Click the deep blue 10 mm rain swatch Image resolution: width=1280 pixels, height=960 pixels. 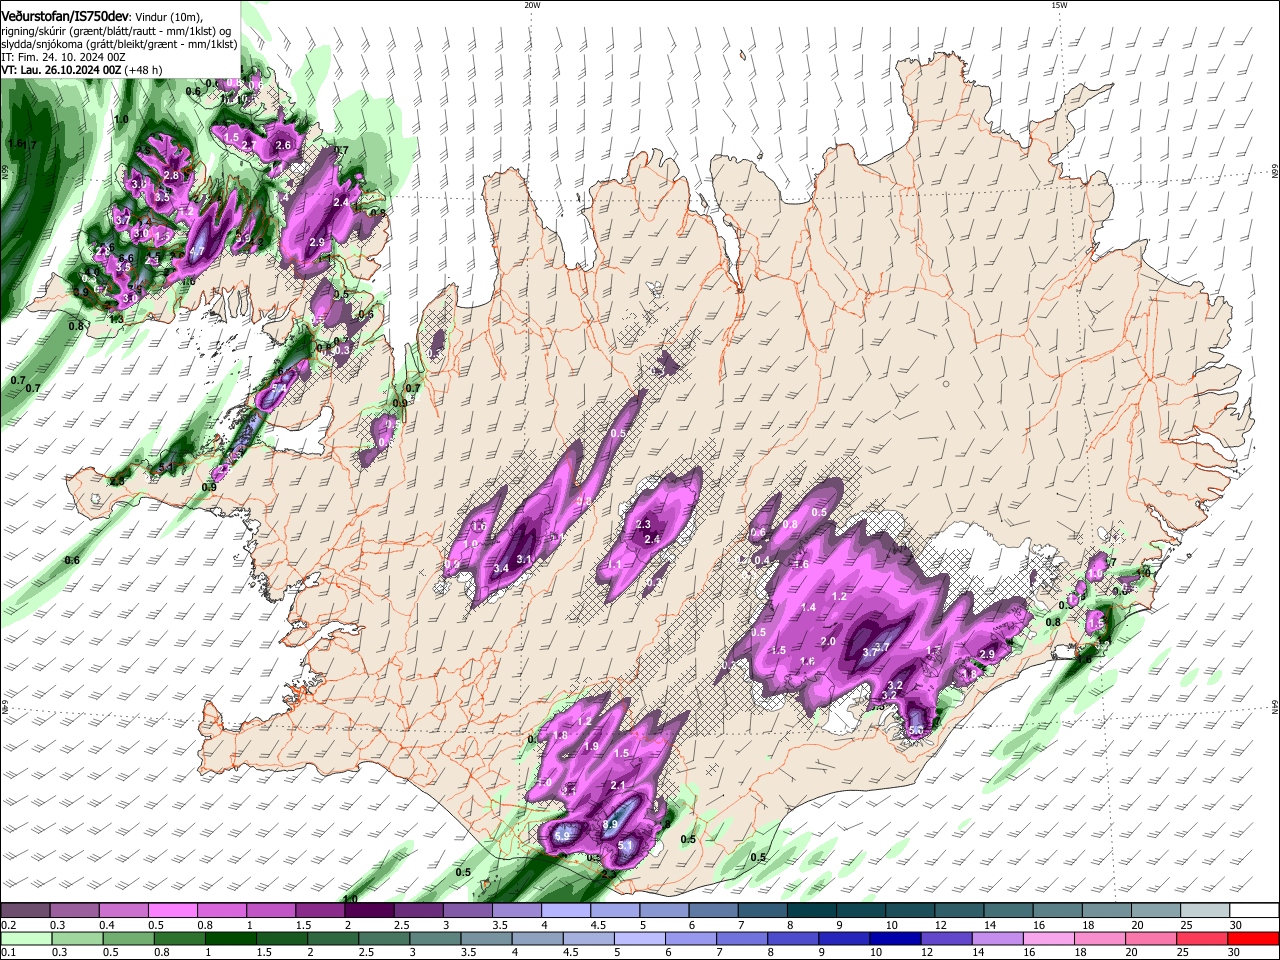click(x=897, y=938)
